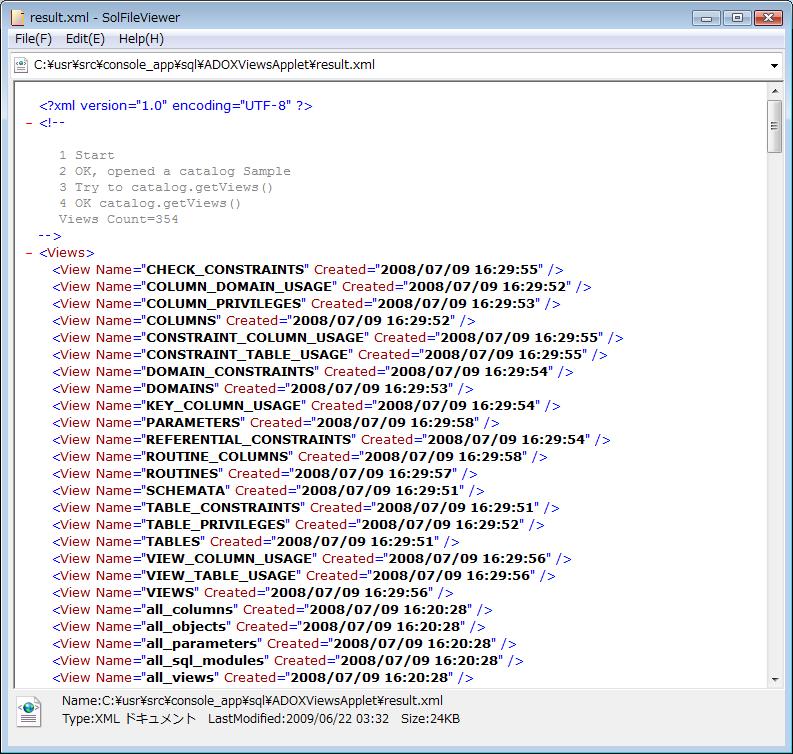This screenshot has width=793, height=754.
Task: Collapse the Views element node
Action: coord(29,253)
